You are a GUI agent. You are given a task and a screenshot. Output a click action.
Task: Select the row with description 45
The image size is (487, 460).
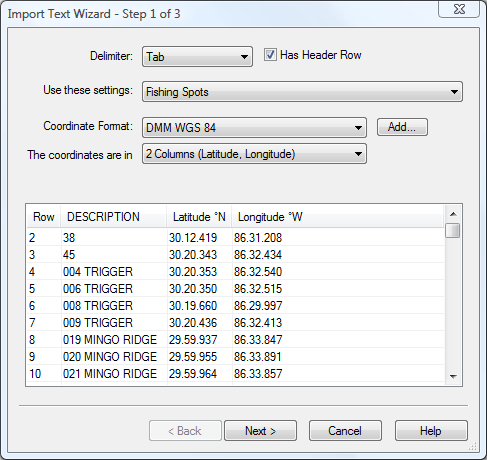coord(235,255)
